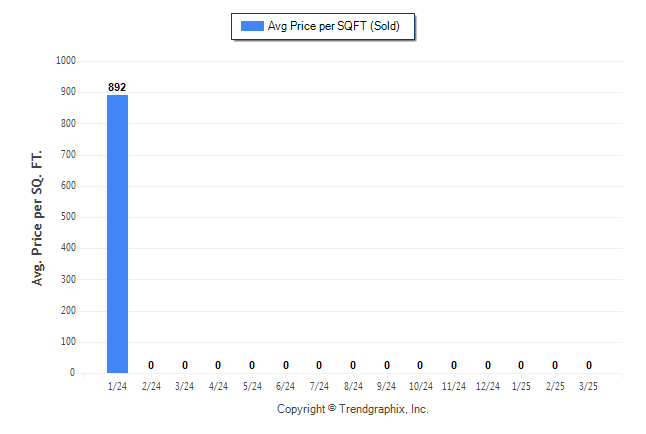Screen dimensions: 646x434
Task: Click the 12/24 x-axis label
Action: tap(488, 386)
